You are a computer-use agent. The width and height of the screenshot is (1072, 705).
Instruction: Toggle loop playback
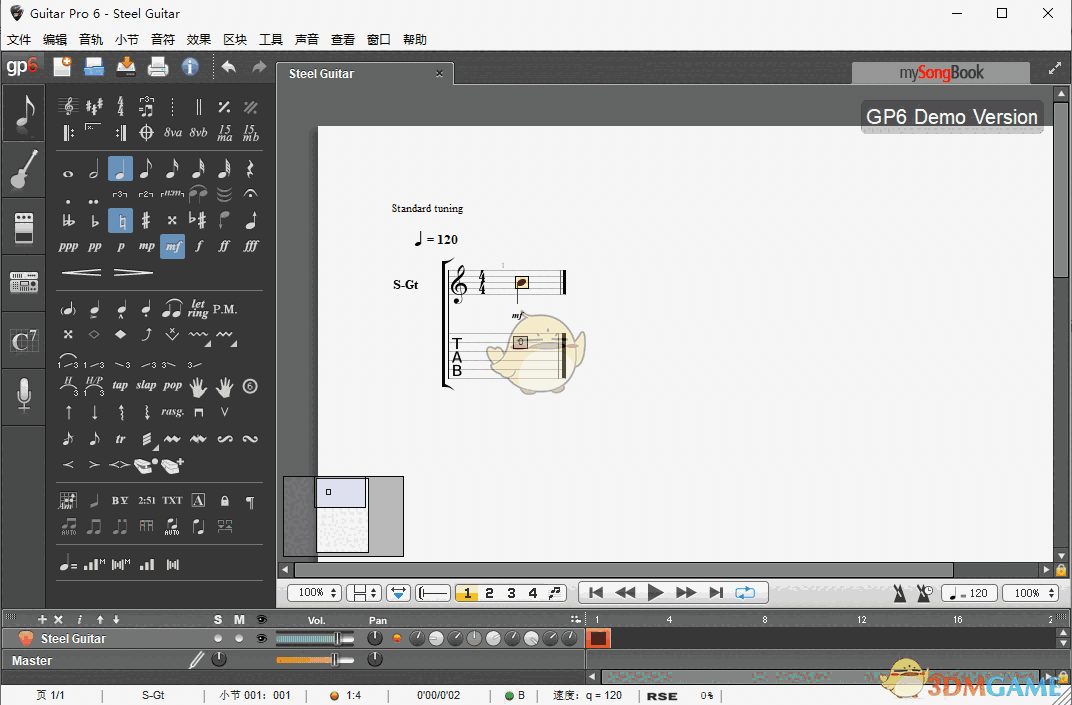[x=745, y=593]
